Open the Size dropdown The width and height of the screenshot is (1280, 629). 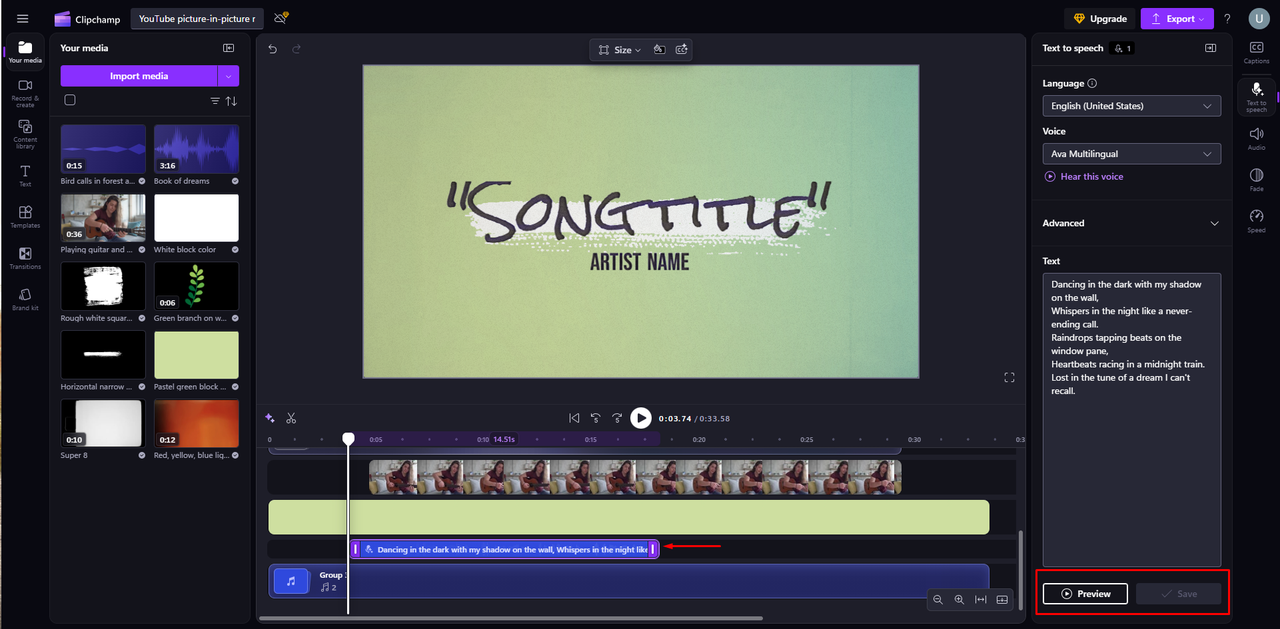coord(620,49)
